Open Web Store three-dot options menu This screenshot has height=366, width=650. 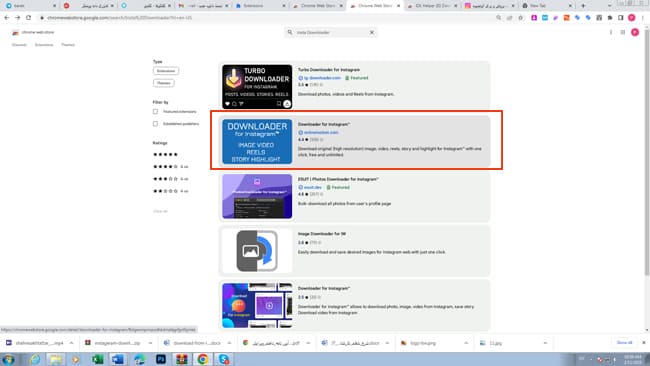click(x=611, y=32)
